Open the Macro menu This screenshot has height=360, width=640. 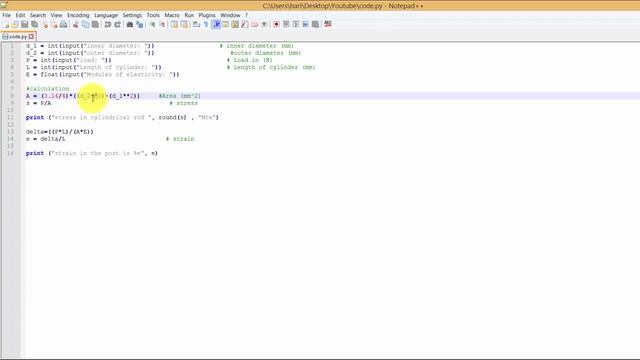[x=172, y=15]
